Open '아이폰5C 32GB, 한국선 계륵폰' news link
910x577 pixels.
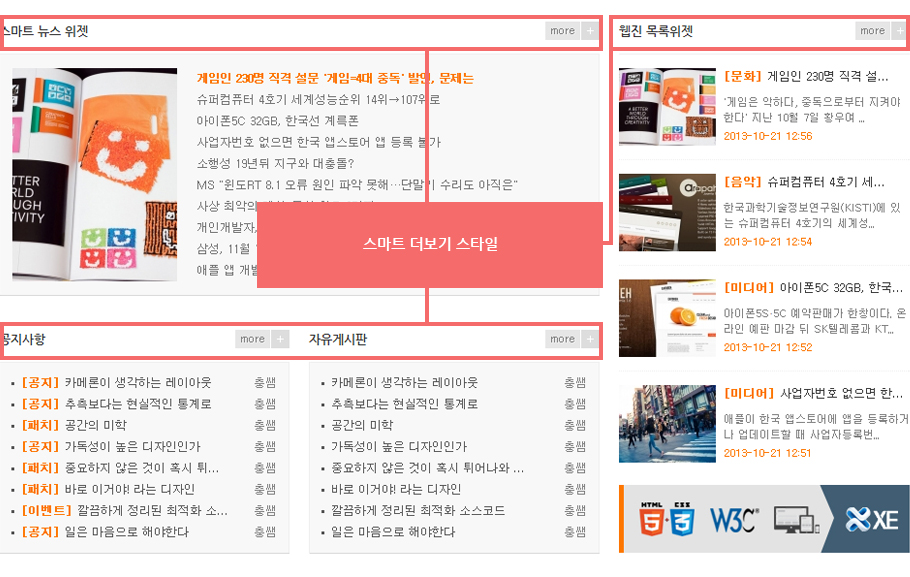click(x=277, y=121)
